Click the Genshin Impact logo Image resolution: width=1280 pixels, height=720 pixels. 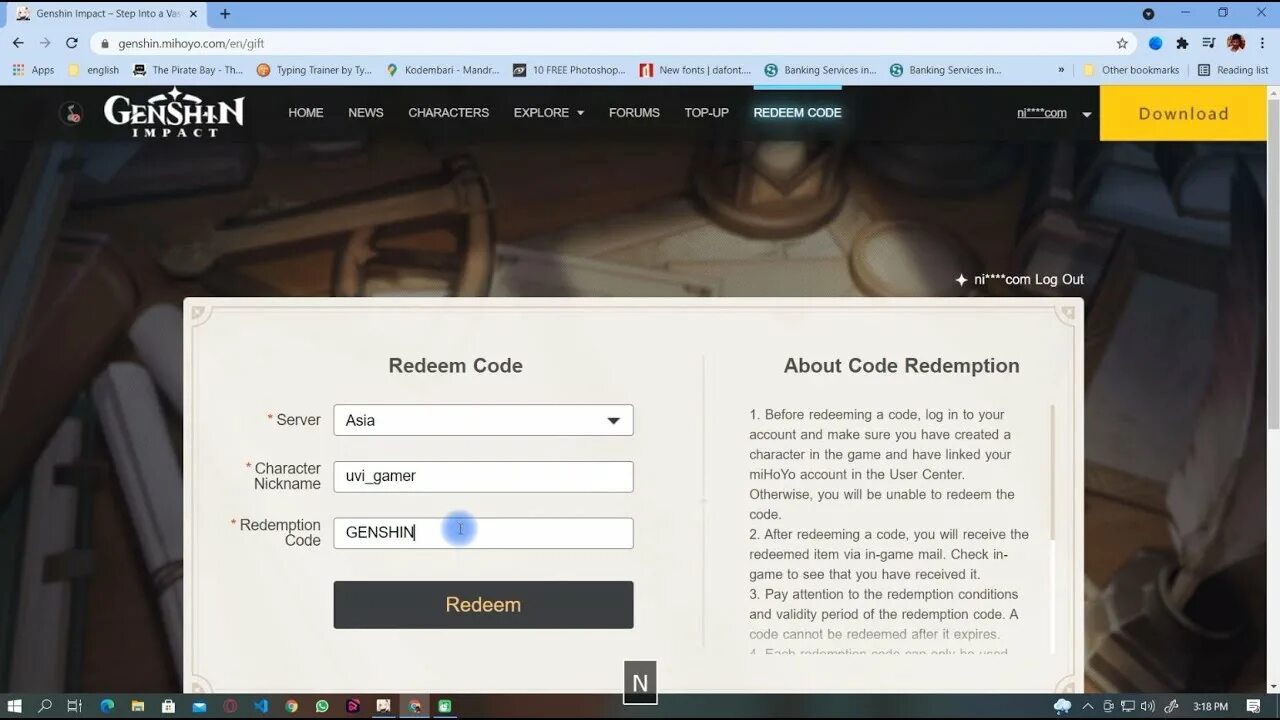174,113
